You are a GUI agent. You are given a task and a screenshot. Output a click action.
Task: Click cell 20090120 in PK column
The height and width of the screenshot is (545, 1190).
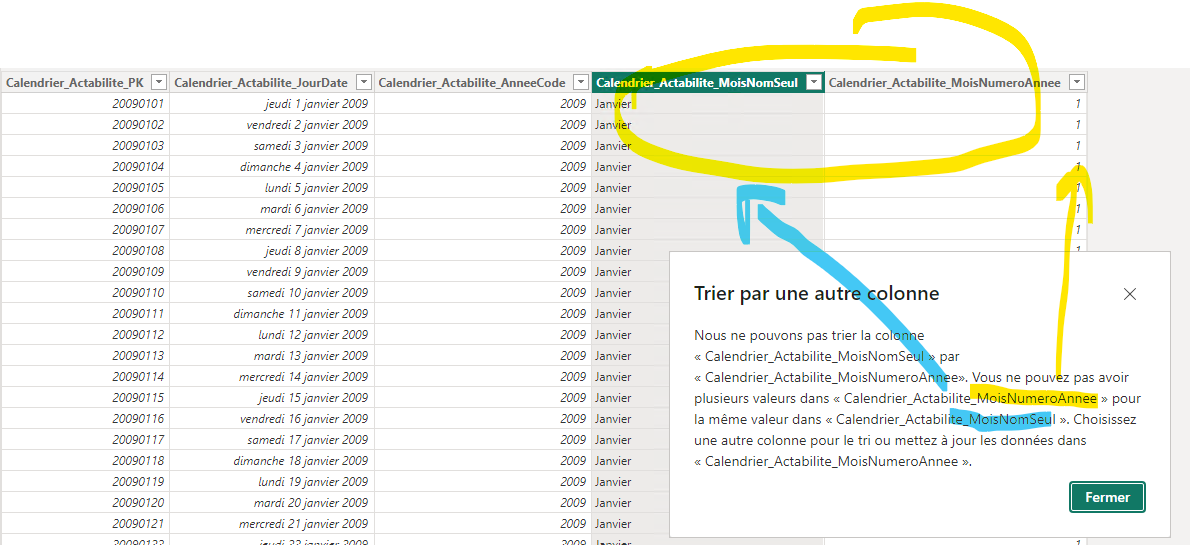coord(86,502)
